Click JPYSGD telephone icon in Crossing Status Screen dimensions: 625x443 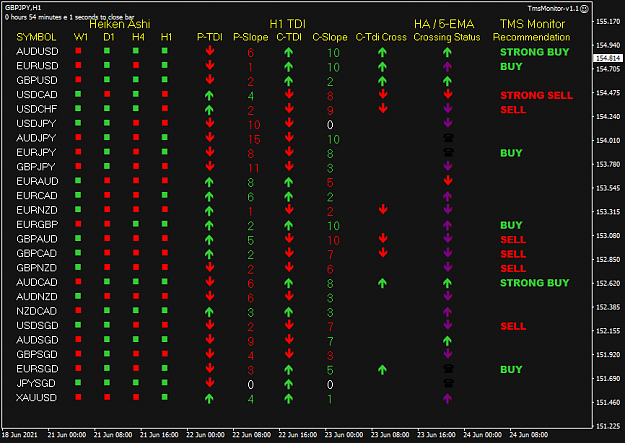(x=448, y=383)
